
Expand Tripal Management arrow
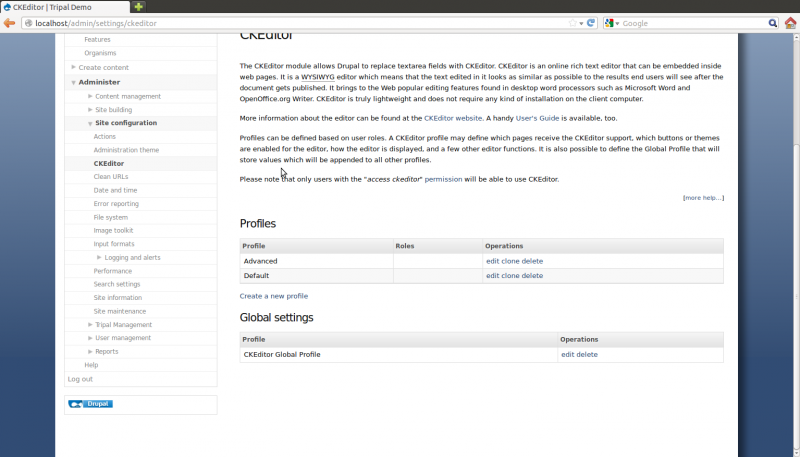[90, 324]
